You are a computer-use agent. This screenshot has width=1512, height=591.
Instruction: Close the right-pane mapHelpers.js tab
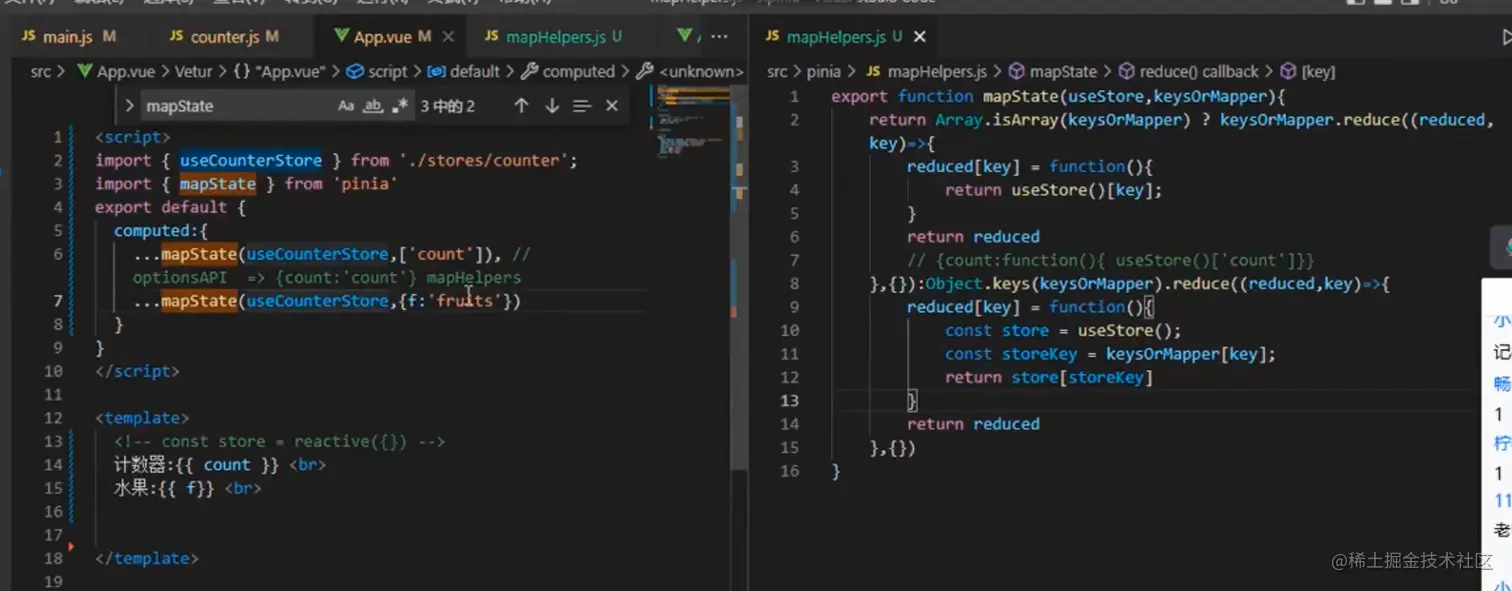pos(920,37)
